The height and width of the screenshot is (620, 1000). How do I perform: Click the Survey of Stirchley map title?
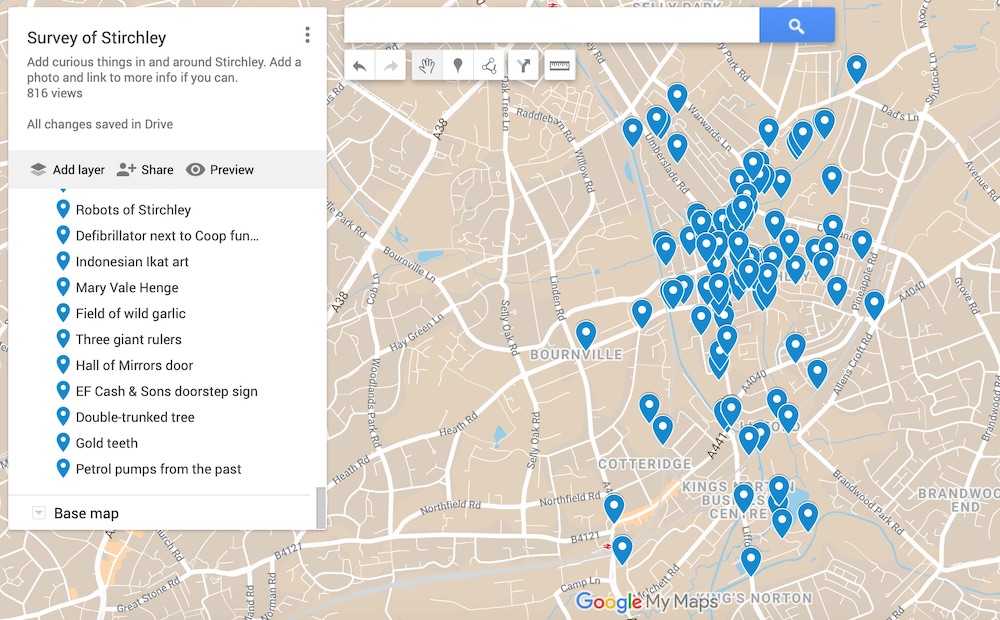coord(97,38)
